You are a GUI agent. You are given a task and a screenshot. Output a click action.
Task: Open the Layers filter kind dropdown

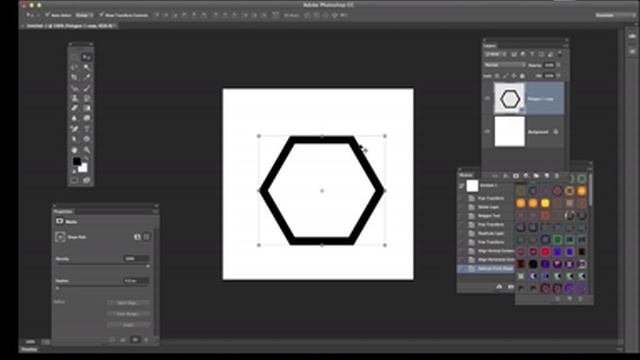pyautogui.click(x=496, y=54)
